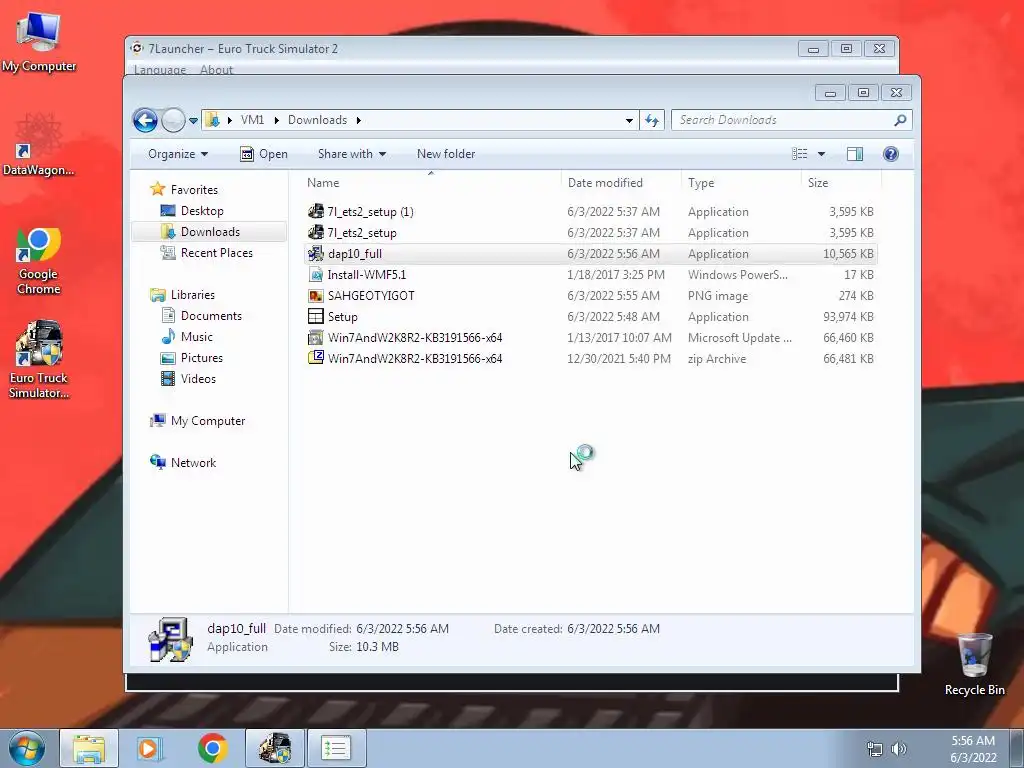Select Desktop in the navigation pane

pyautogui.click(x=192, y=211)
